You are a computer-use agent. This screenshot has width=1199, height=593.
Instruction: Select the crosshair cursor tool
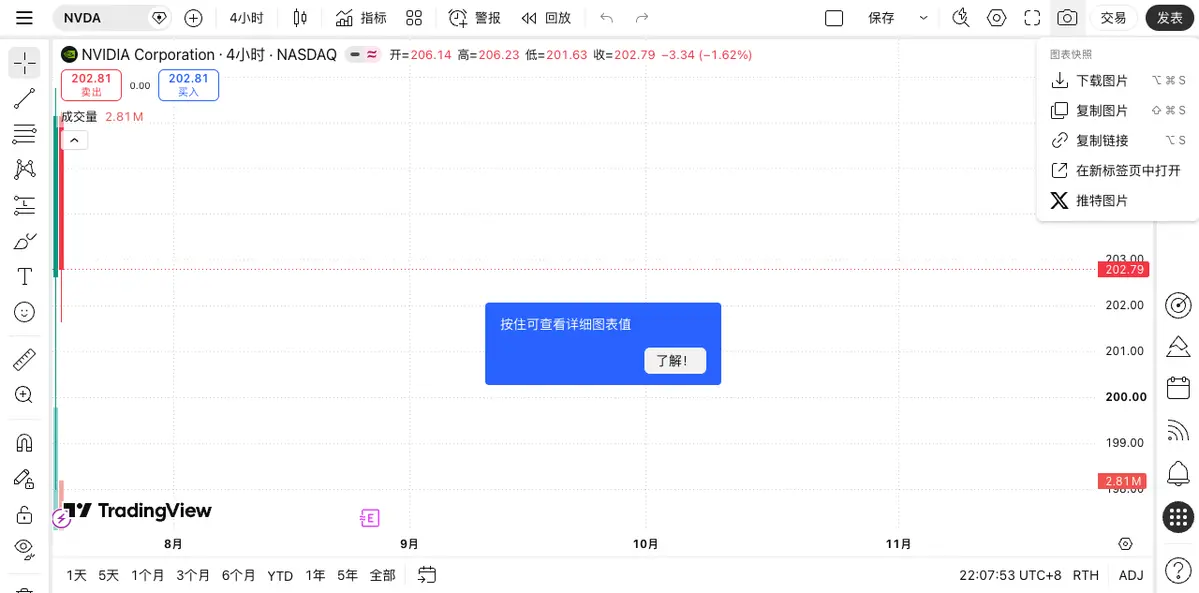pyautogui.click(x=24, y=63)
